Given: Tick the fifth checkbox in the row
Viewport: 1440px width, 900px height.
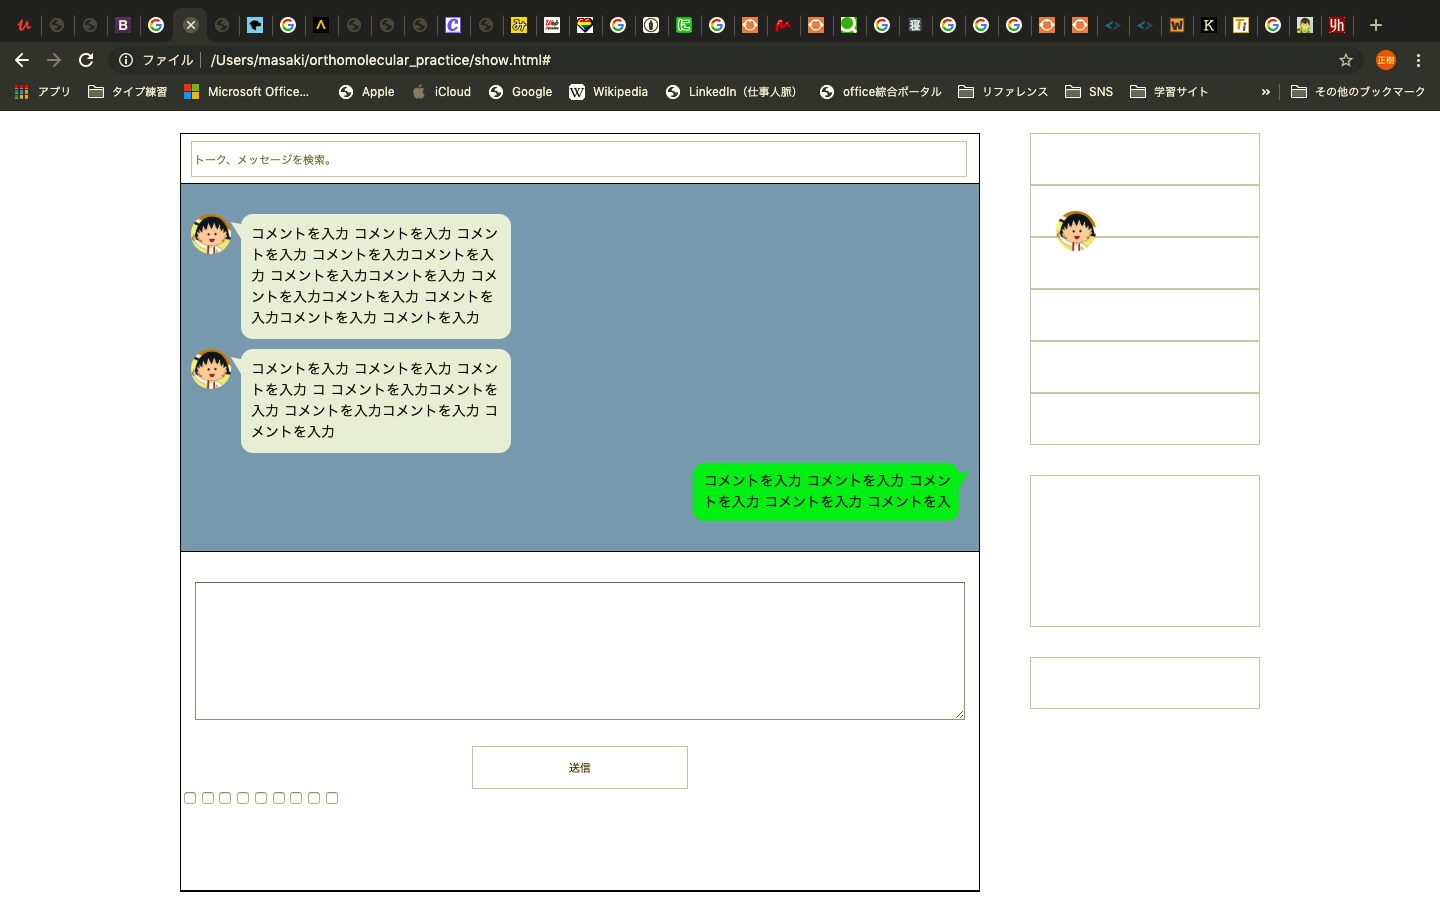Looking at the screenshot, I should (x=261, y=798).
